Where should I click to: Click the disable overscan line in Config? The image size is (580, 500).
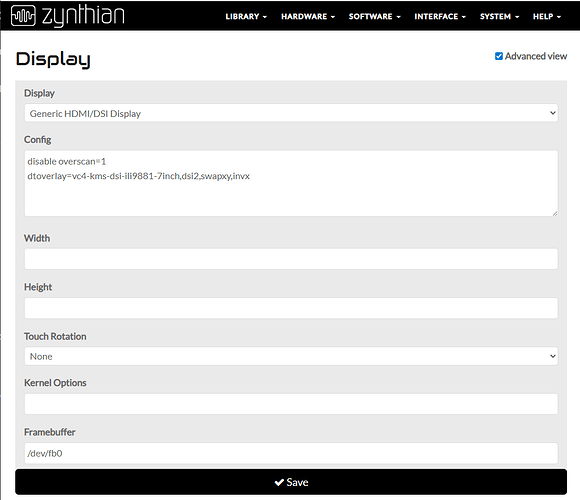pyautogui.click(x=67, y=162)
